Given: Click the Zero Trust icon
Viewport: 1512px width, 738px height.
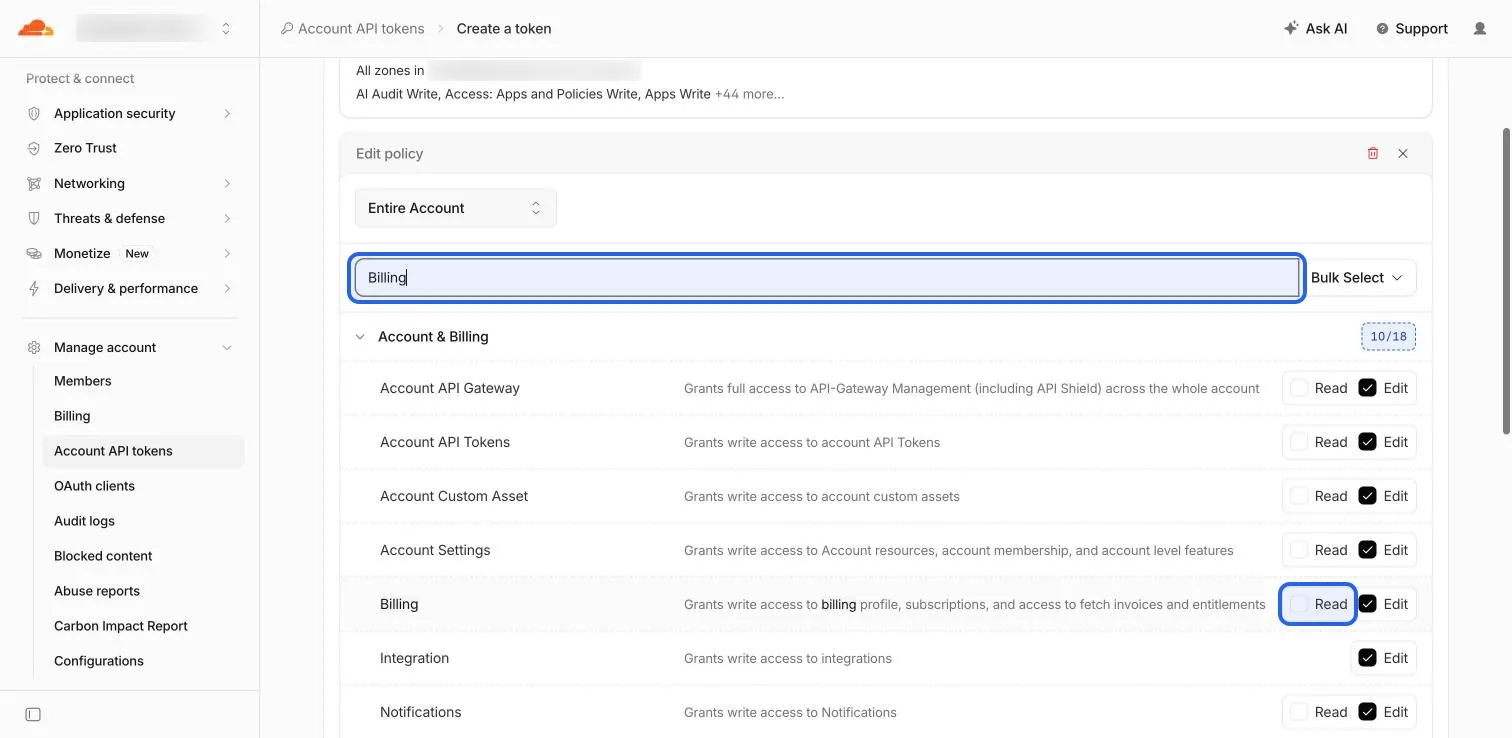Looking at the screenshot, I should [x=34, y=148].
